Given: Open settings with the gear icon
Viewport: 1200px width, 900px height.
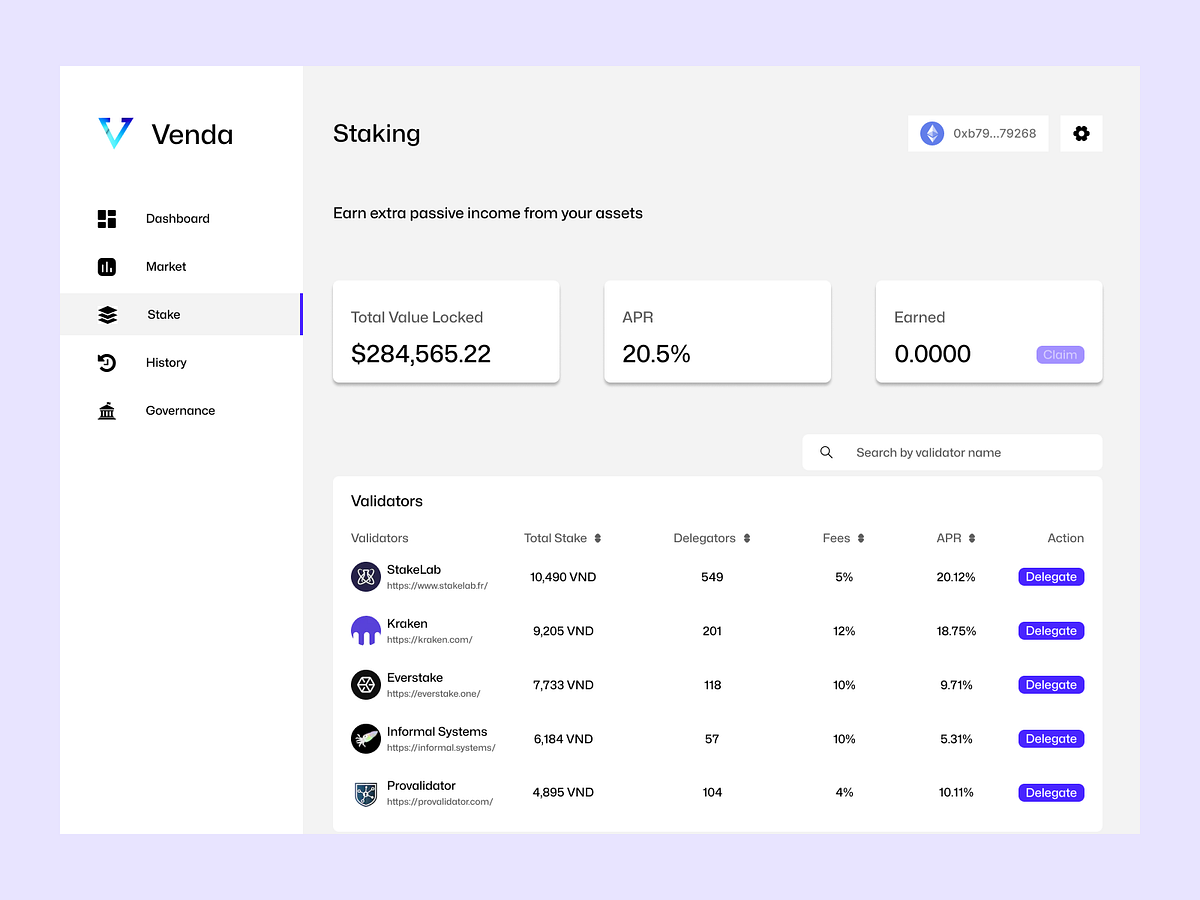Looking at the screenshot, I should tap(1081, 133).
